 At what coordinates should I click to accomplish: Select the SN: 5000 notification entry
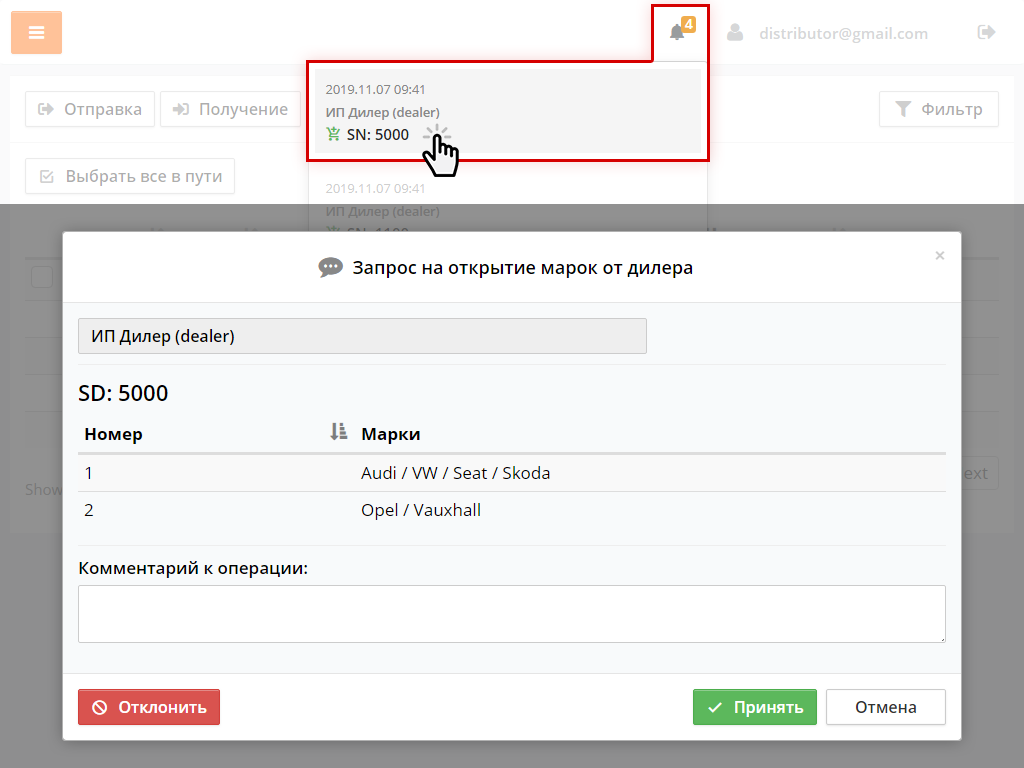(x=507, y=111)
